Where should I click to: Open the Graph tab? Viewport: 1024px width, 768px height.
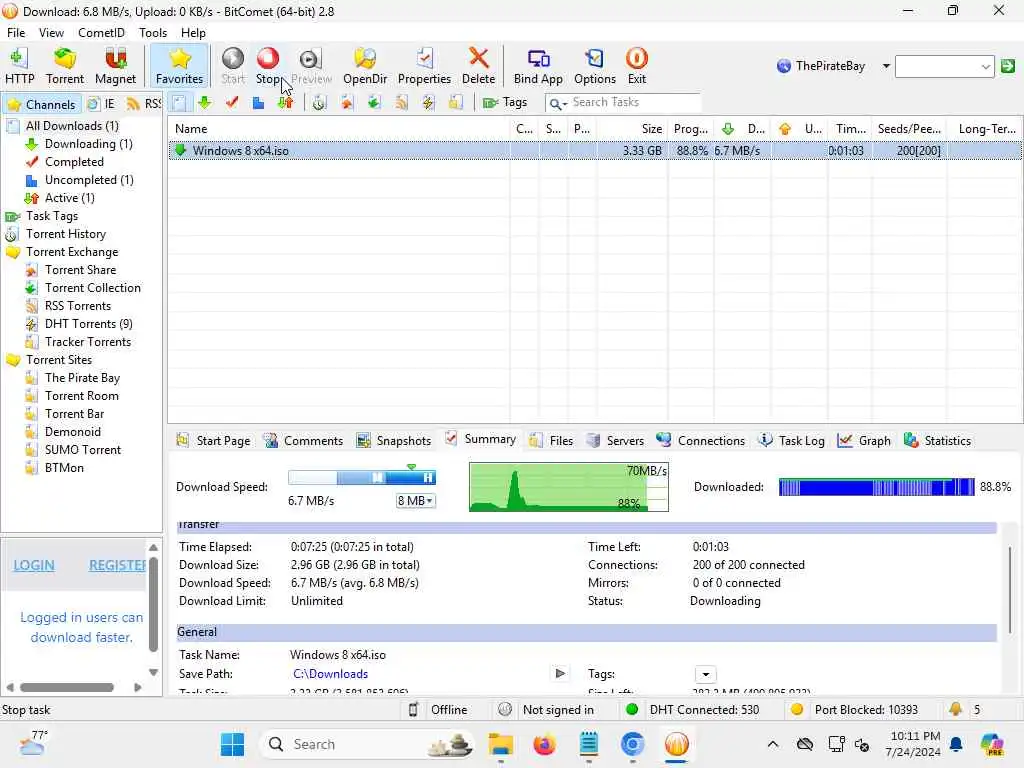click(864, 441)
